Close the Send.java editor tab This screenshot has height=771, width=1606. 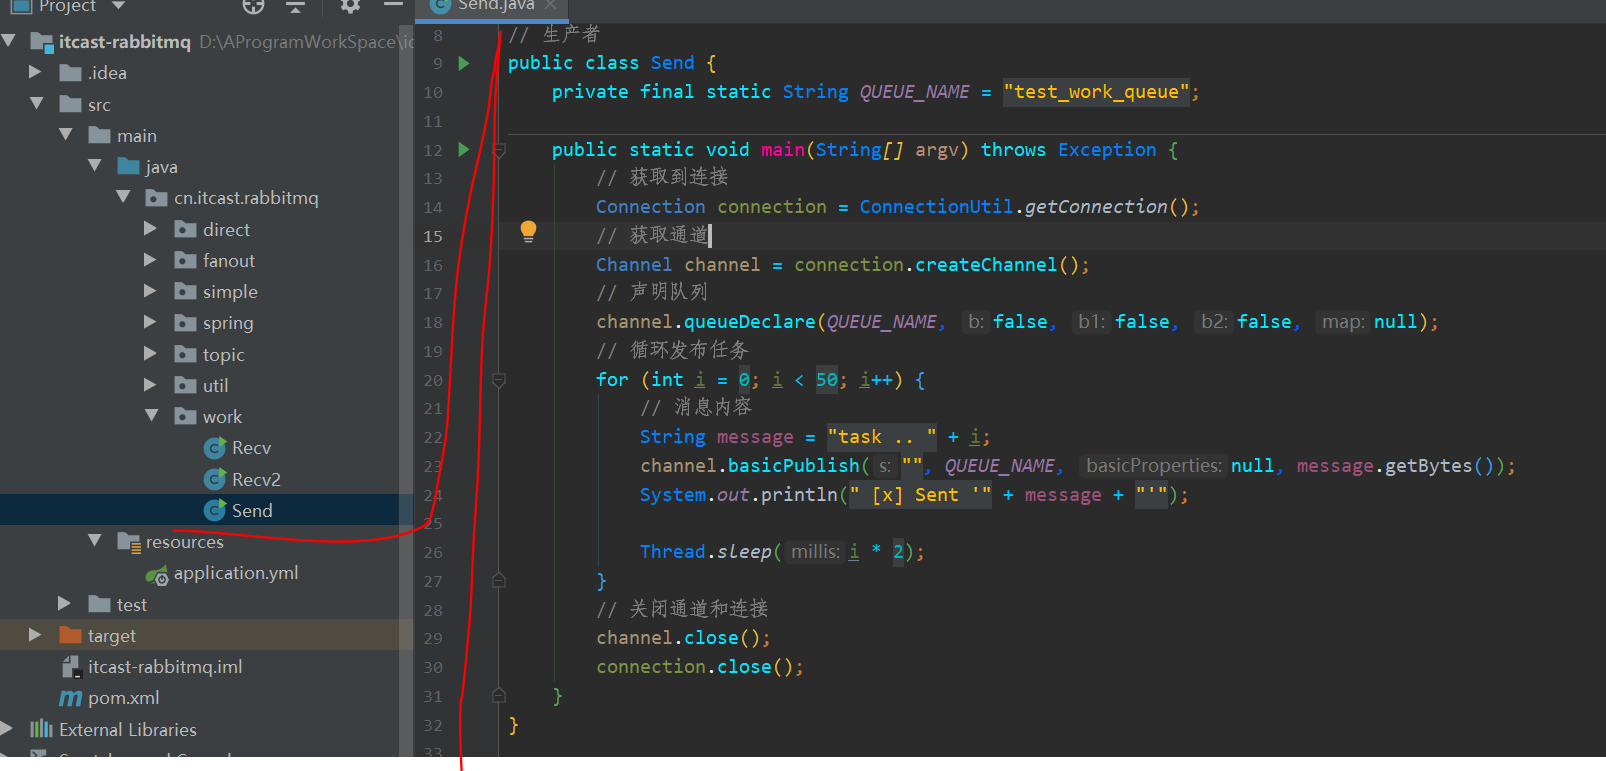click(551, 5)
